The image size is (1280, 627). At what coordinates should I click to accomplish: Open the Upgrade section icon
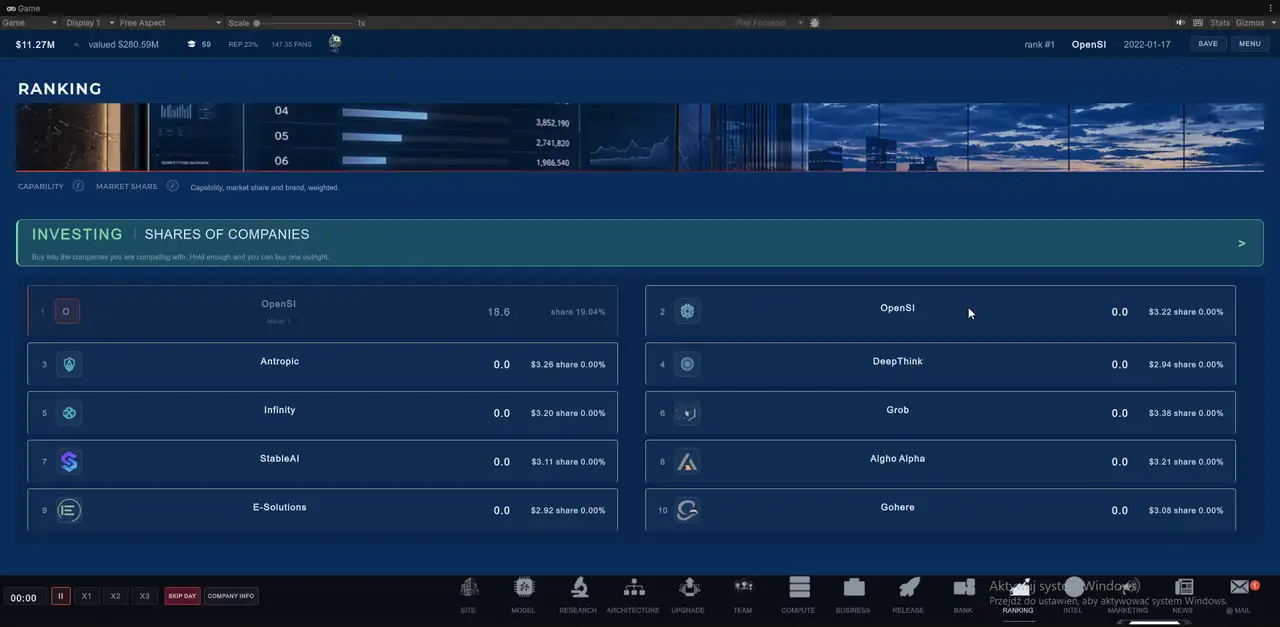[x=688, y=588]
